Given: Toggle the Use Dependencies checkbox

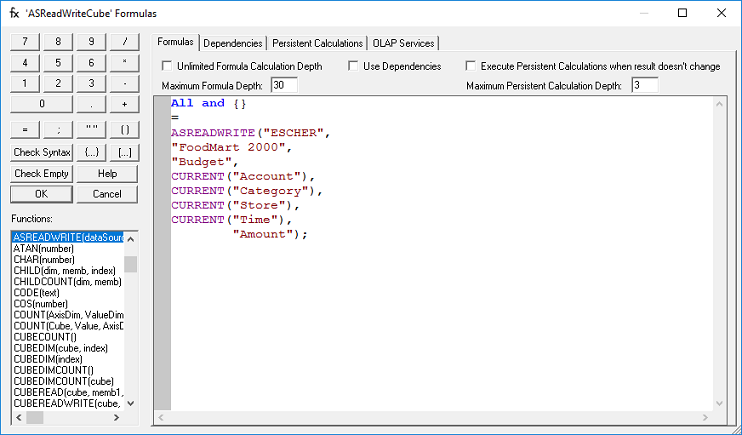Looking at the screenshot, I should point(354,66).
